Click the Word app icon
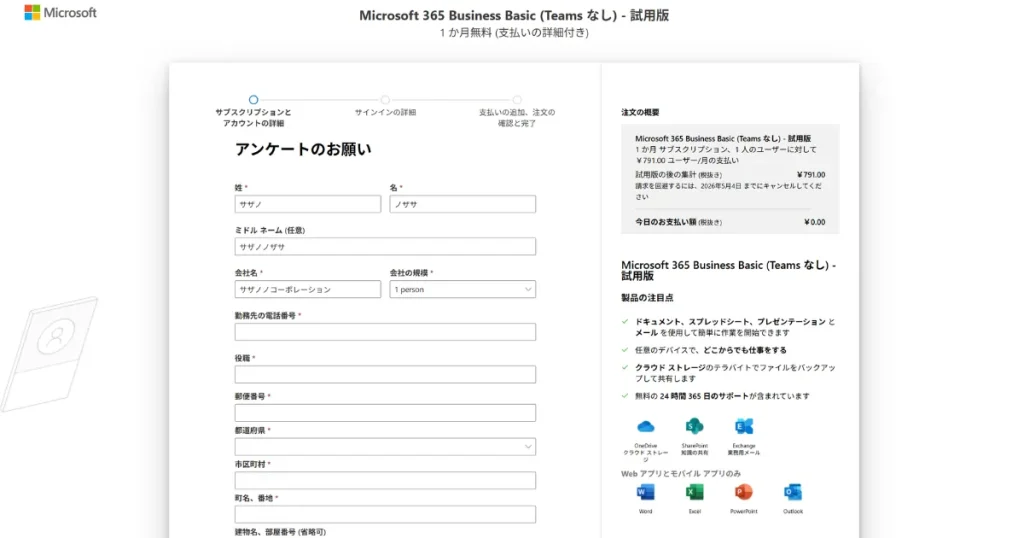Viewport: 1024px width, 538px height. pyautogui.click(x=645, y=492)
